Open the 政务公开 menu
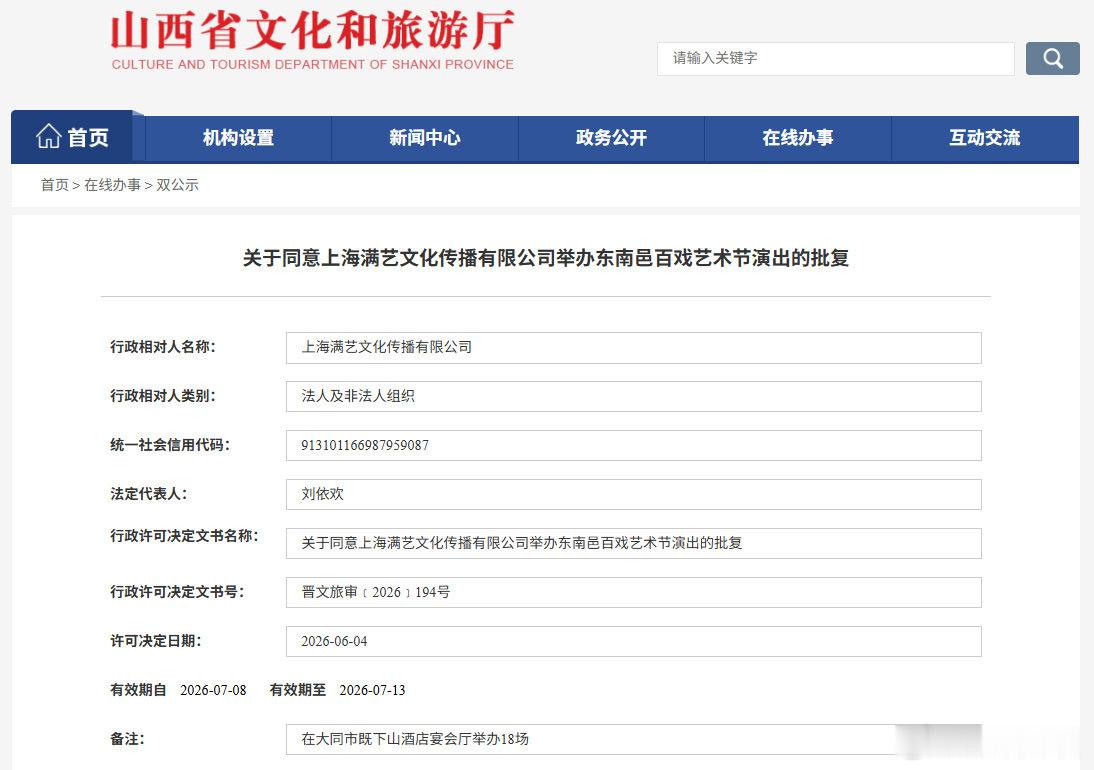1094x770 pixels. point(611,138)
